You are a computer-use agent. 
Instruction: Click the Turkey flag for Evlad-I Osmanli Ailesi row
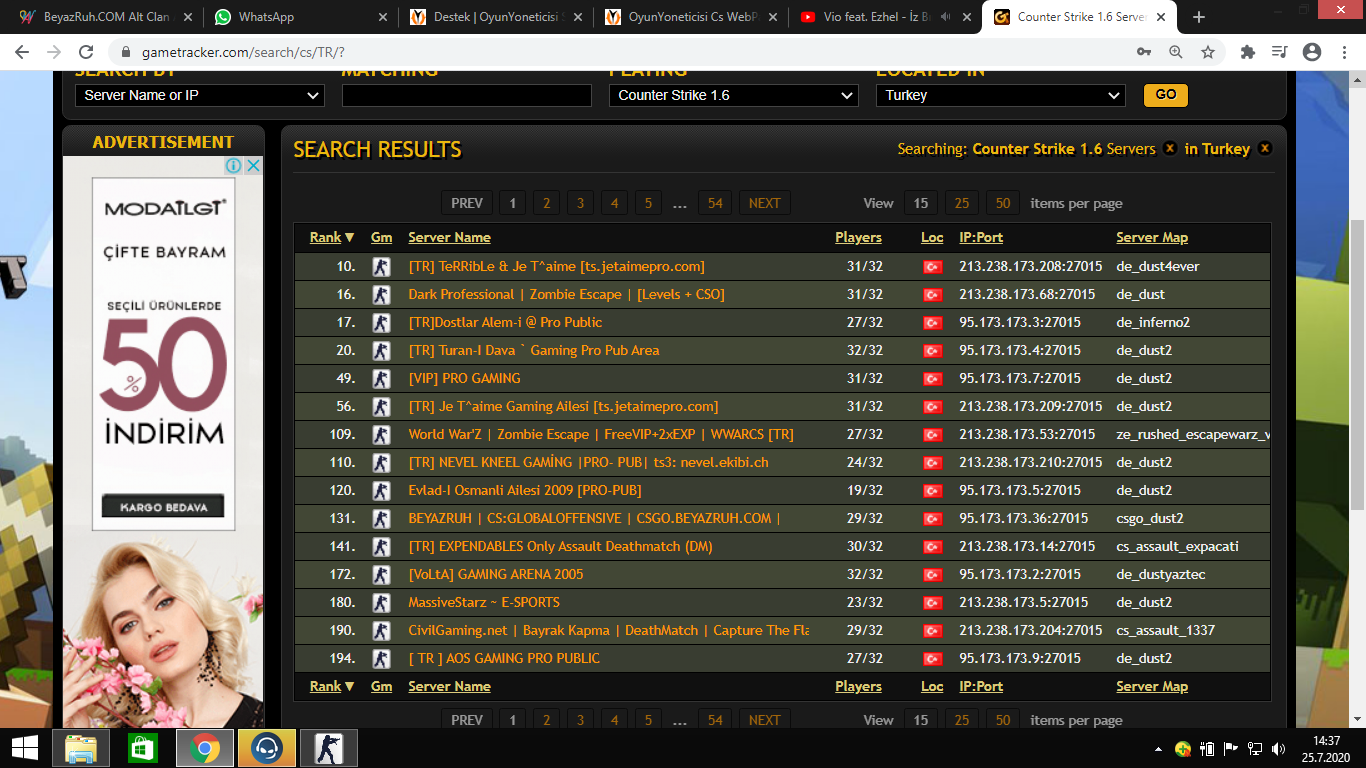point(932,491)
